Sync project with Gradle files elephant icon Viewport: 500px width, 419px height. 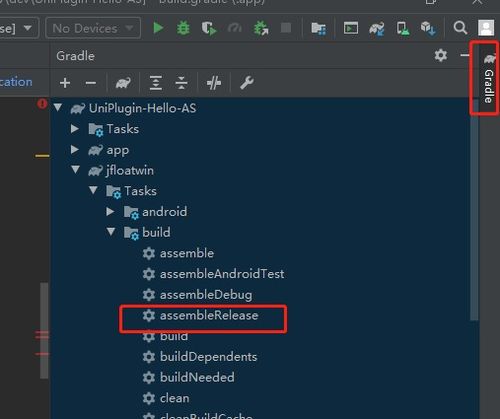[377, 29]
